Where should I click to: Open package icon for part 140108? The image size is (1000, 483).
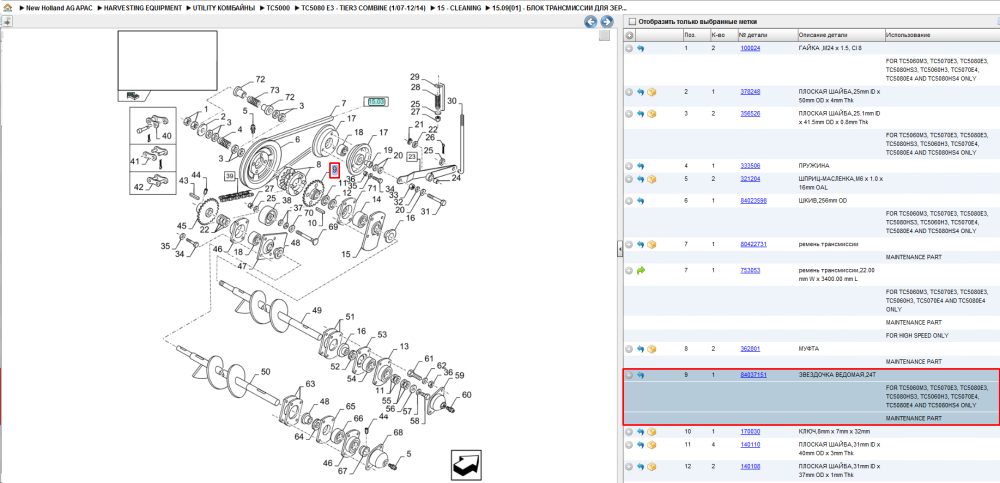click(x=652, y=466)
